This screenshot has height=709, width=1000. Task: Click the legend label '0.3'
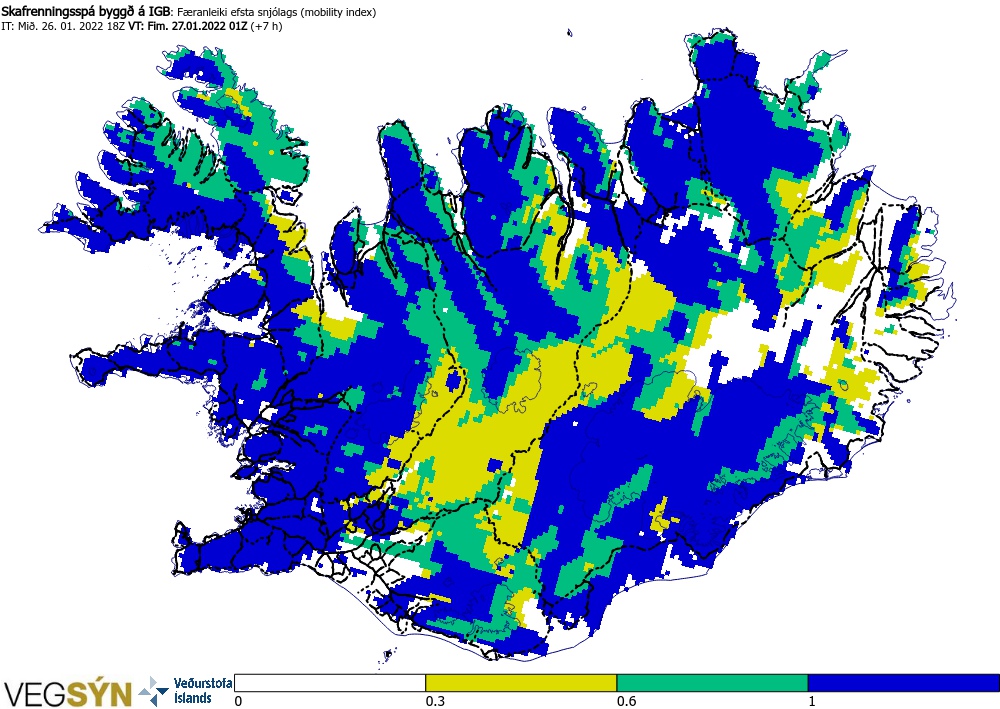pos(435,701)
